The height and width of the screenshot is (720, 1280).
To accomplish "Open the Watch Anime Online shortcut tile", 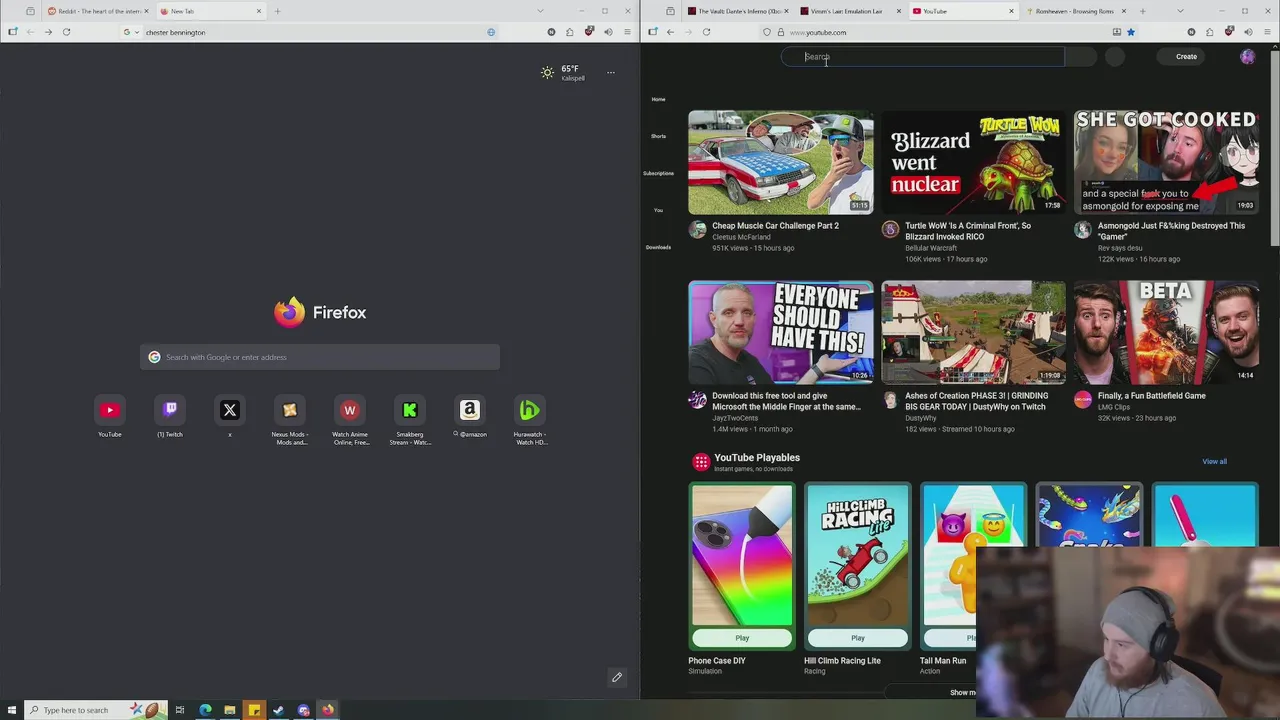I will (350, 418).
